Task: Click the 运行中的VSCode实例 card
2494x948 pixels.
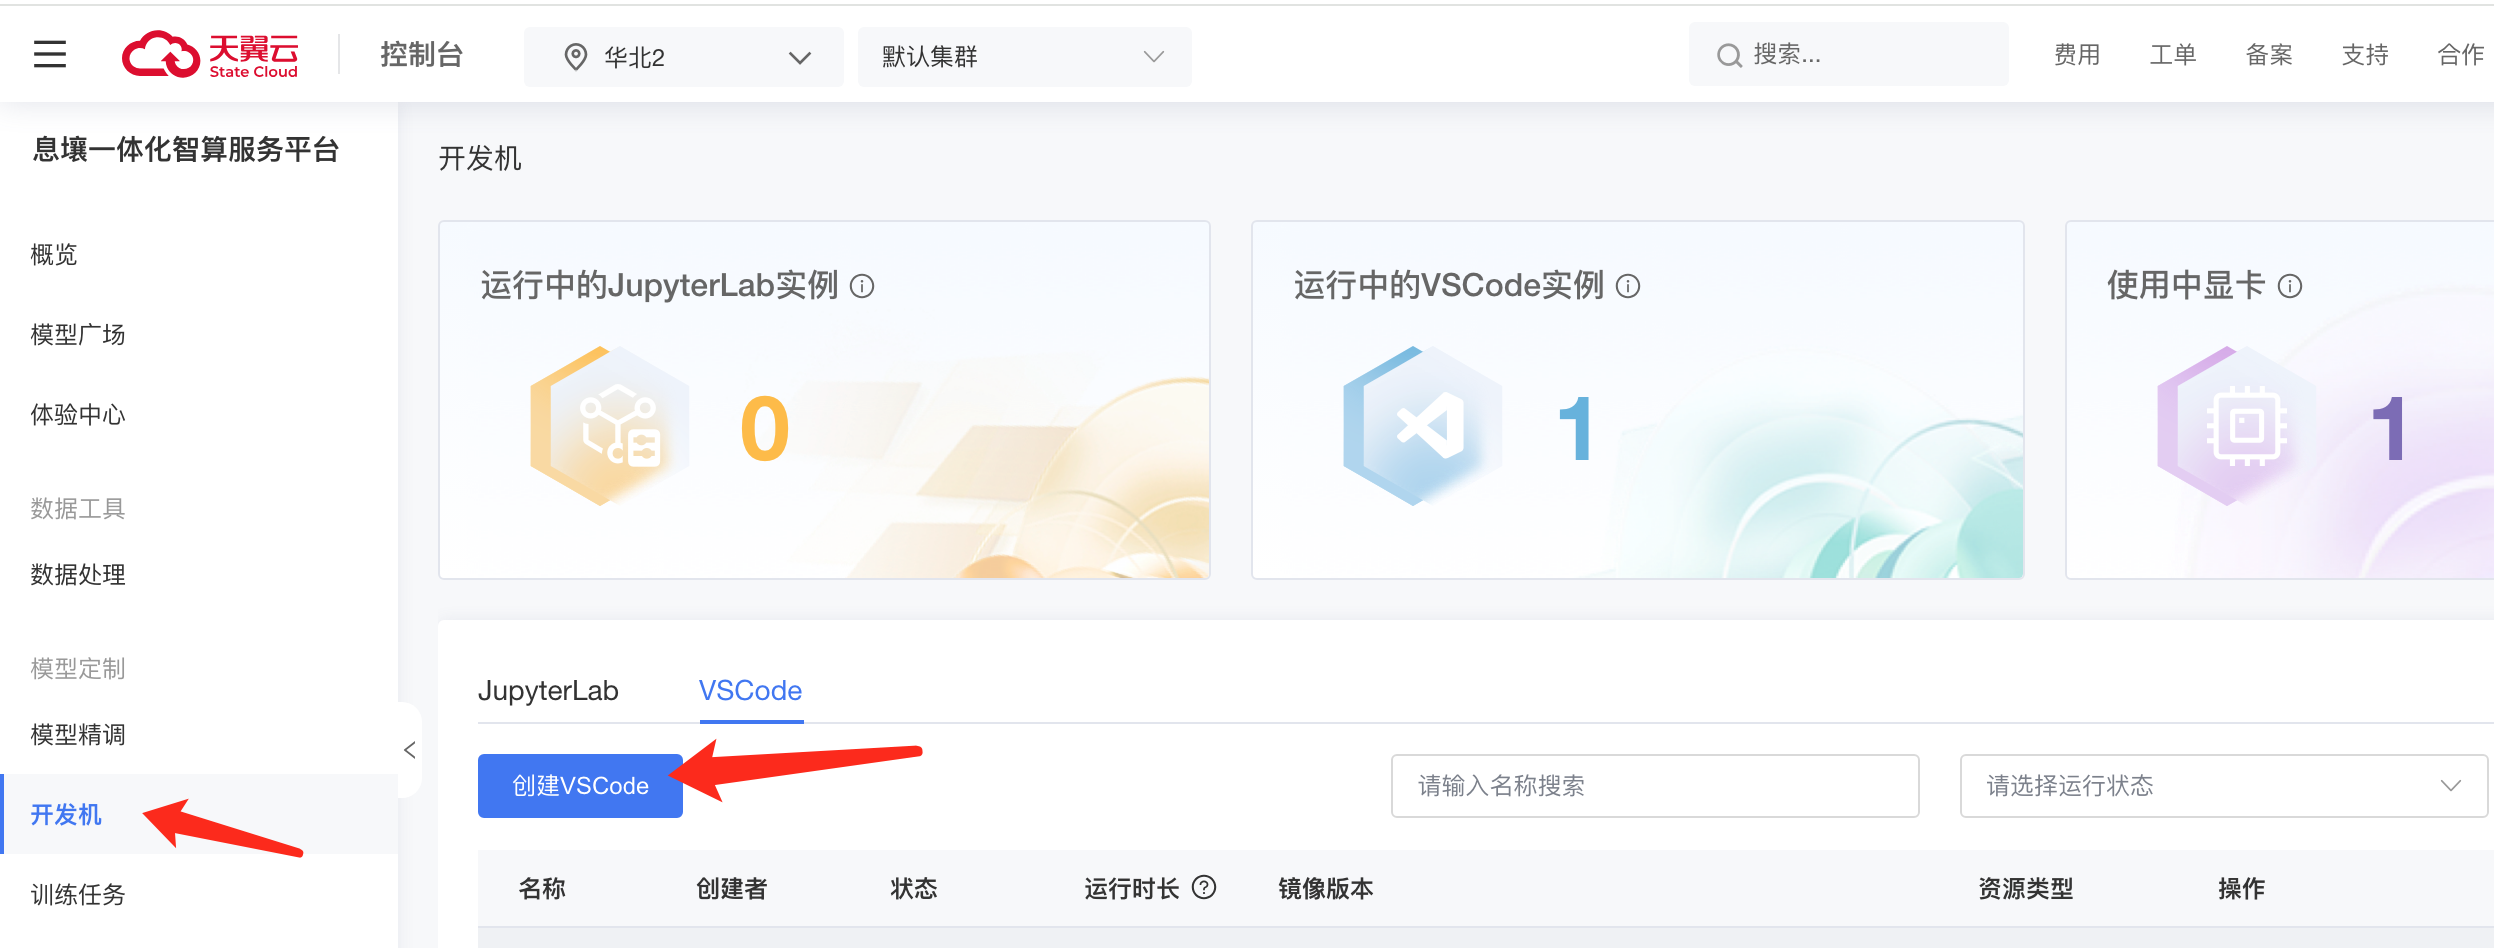Action: point(1638,400)
